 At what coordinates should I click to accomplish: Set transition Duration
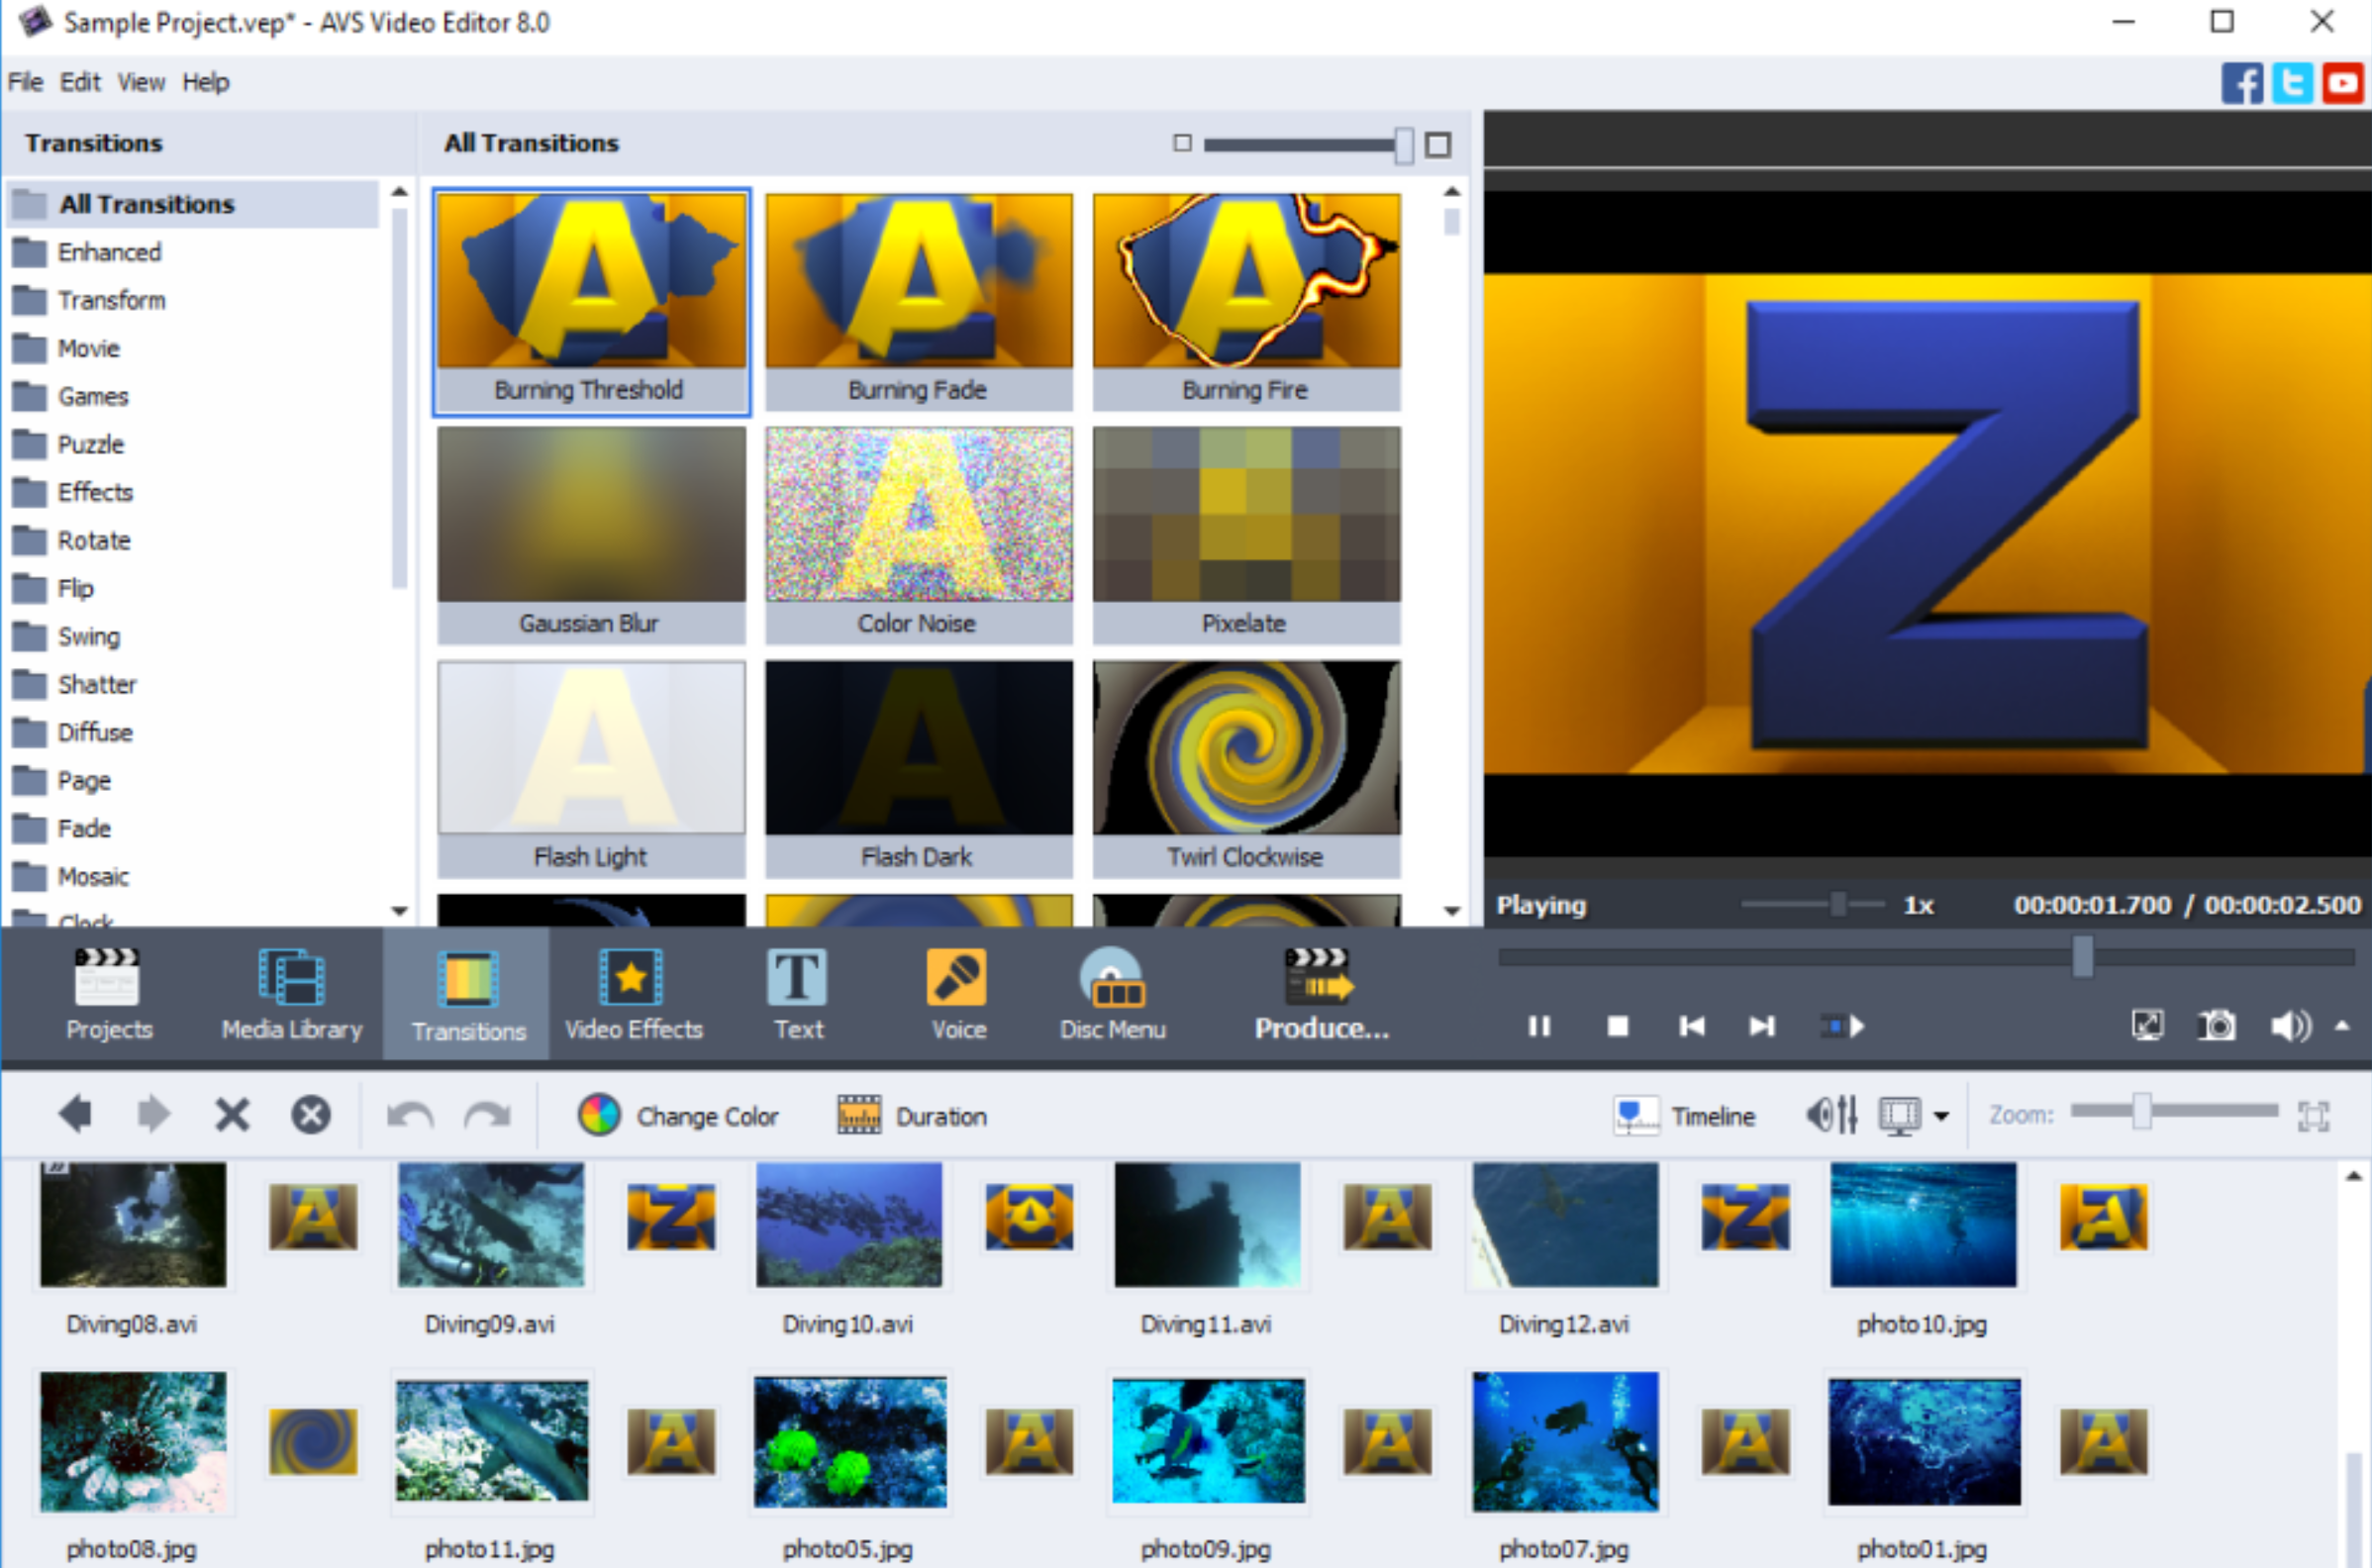910,1115
